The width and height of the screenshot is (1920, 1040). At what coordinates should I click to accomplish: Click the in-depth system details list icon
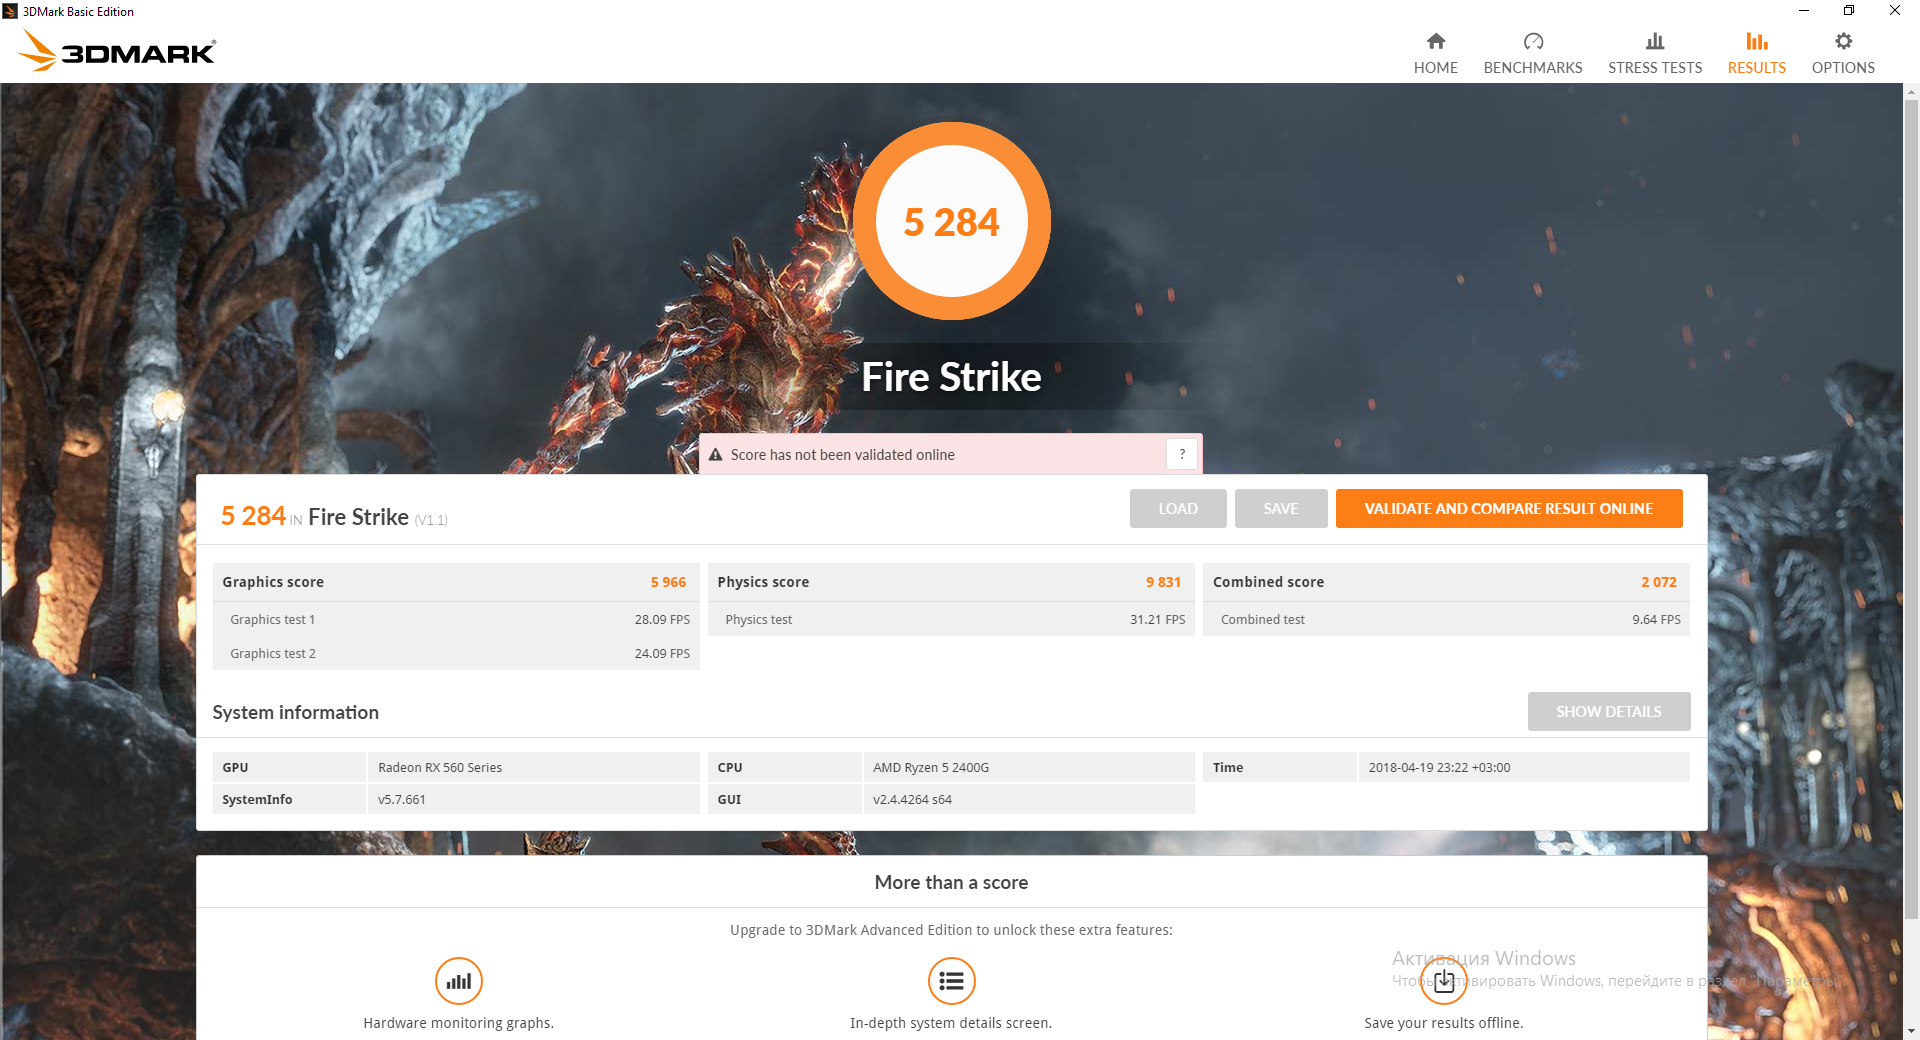(951, 981)
